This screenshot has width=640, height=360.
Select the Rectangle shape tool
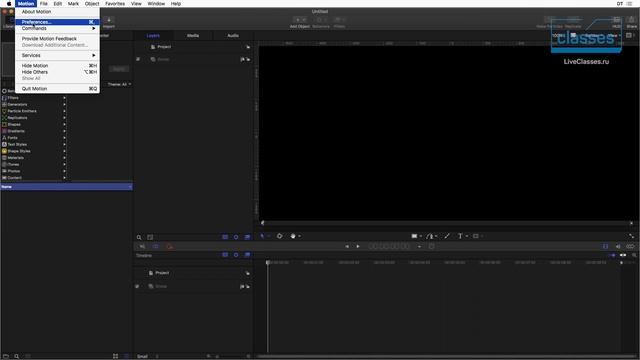click(x=414, y=236)
